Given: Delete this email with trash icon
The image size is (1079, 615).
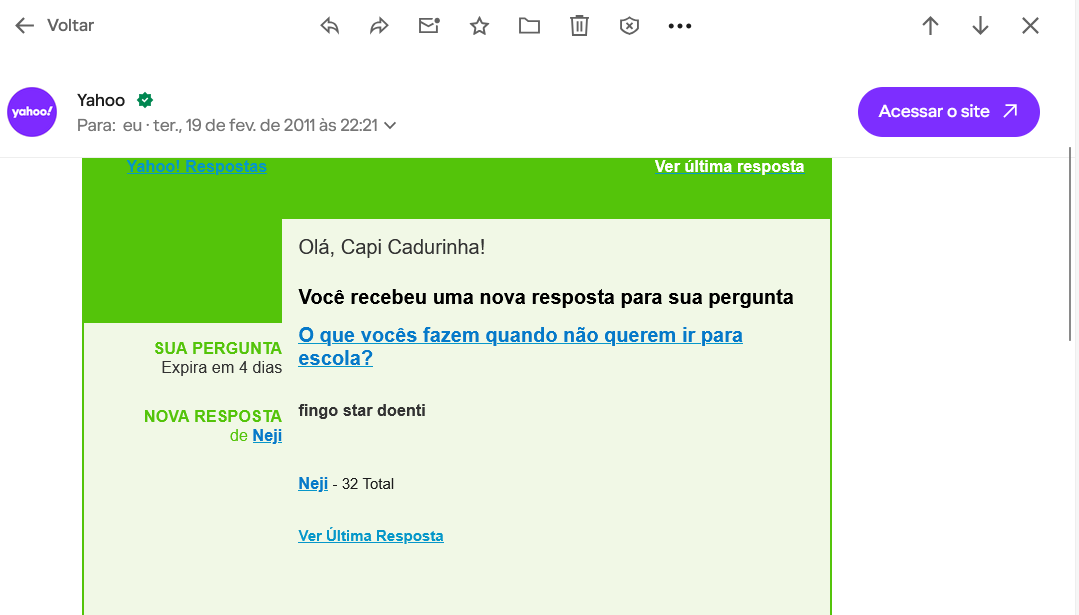Looking at the screenshot, I should coord(579,26).
